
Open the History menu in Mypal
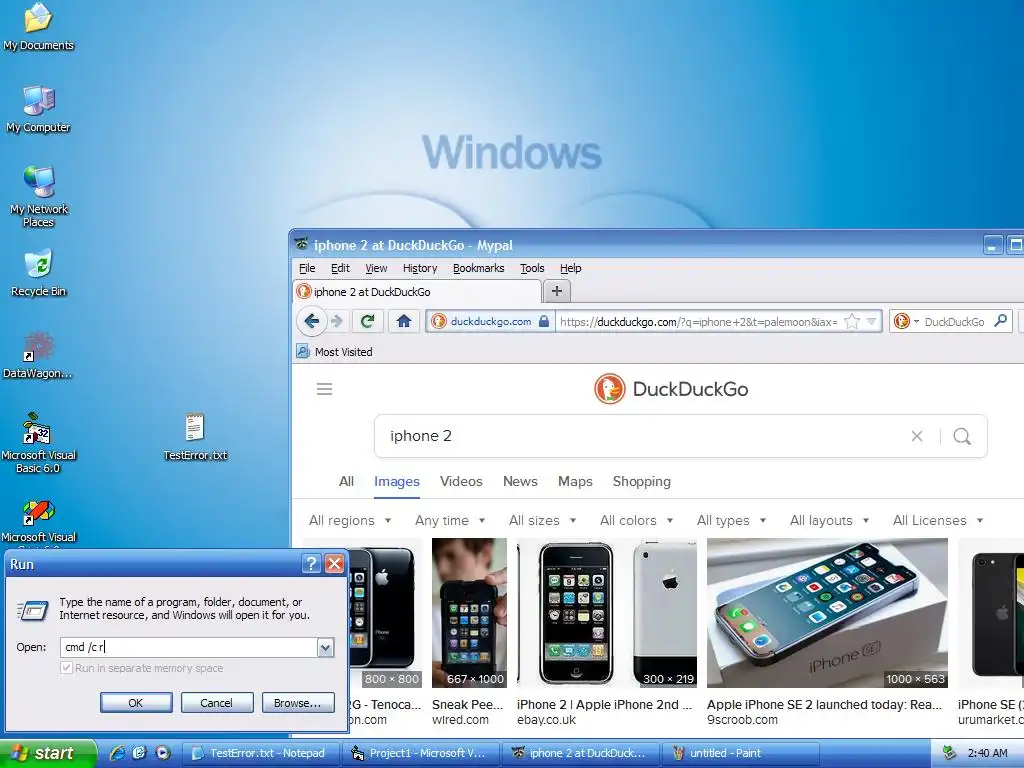point(420,268)
